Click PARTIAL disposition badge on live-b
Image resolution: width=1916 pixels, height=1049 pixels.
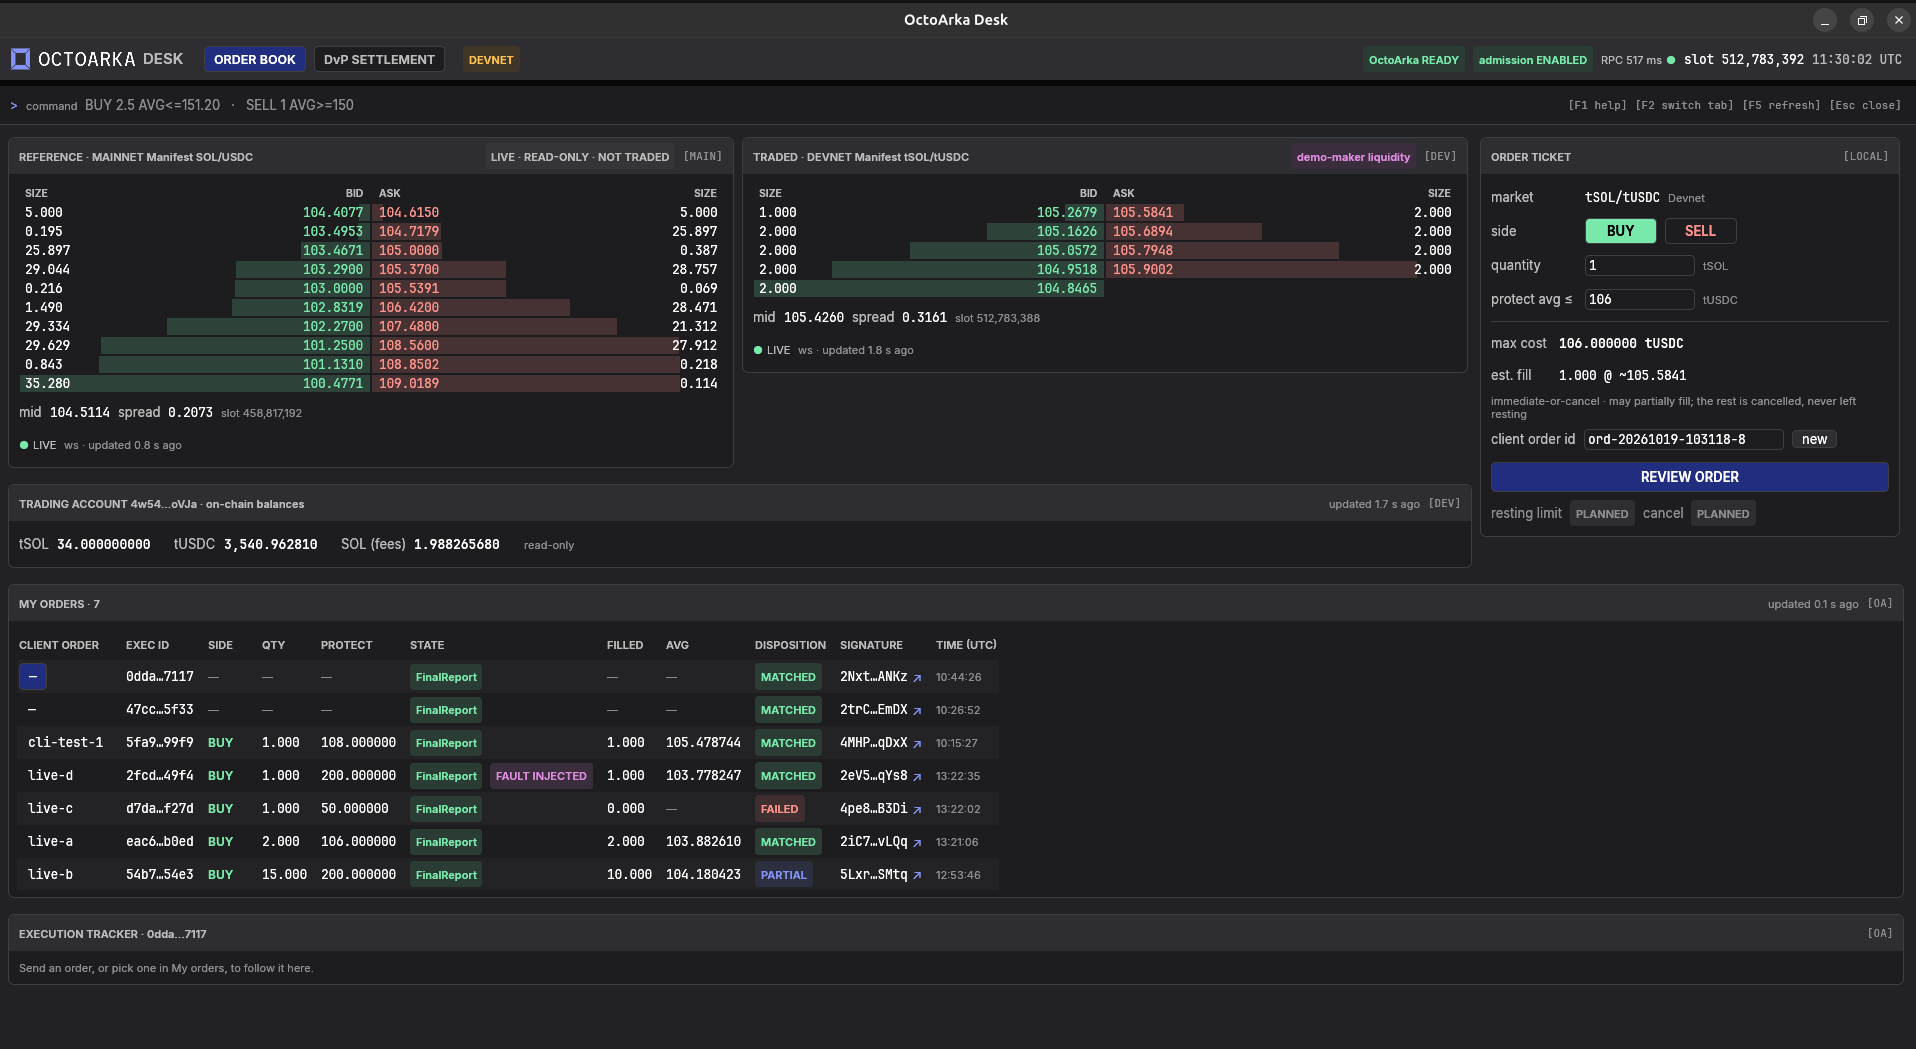[783, 875]
